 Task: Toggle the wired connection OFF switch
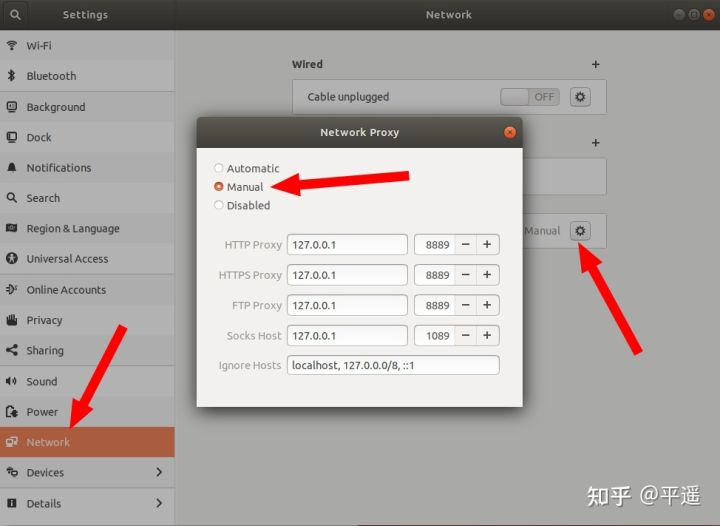(x=529, y=97)
